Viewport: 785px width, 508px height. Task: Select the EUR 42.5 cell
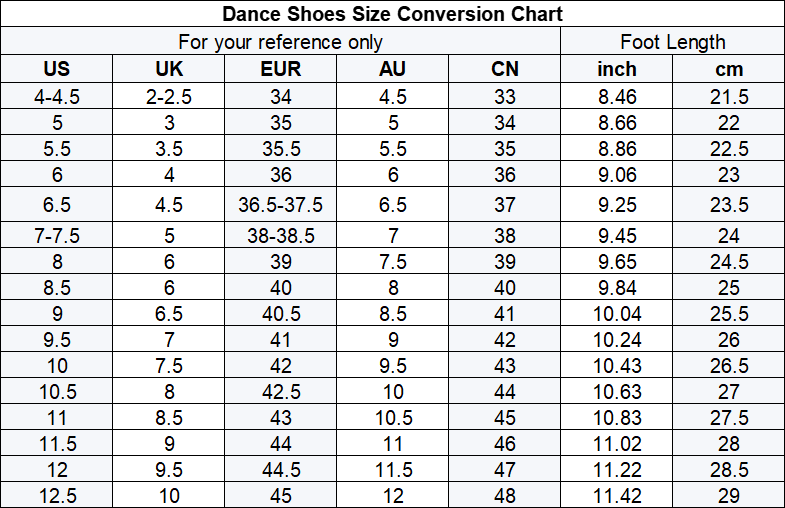pos(281,391)
